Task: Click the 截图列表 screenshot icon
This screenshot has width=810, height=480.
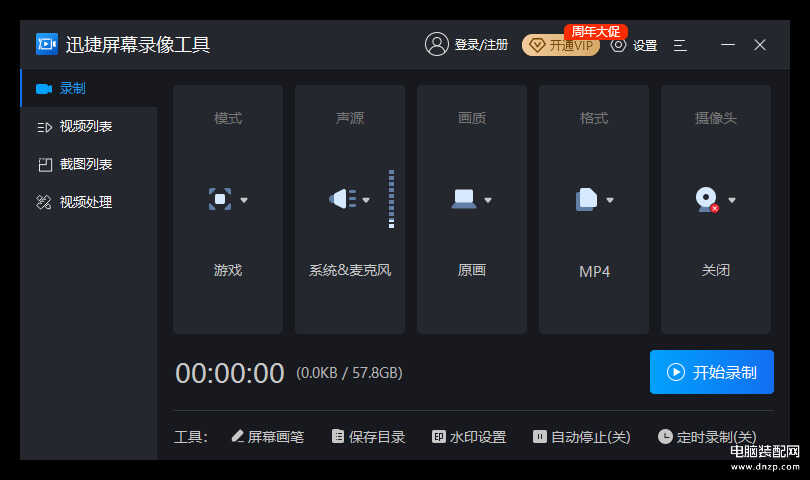Action: (x=45, y=165)
